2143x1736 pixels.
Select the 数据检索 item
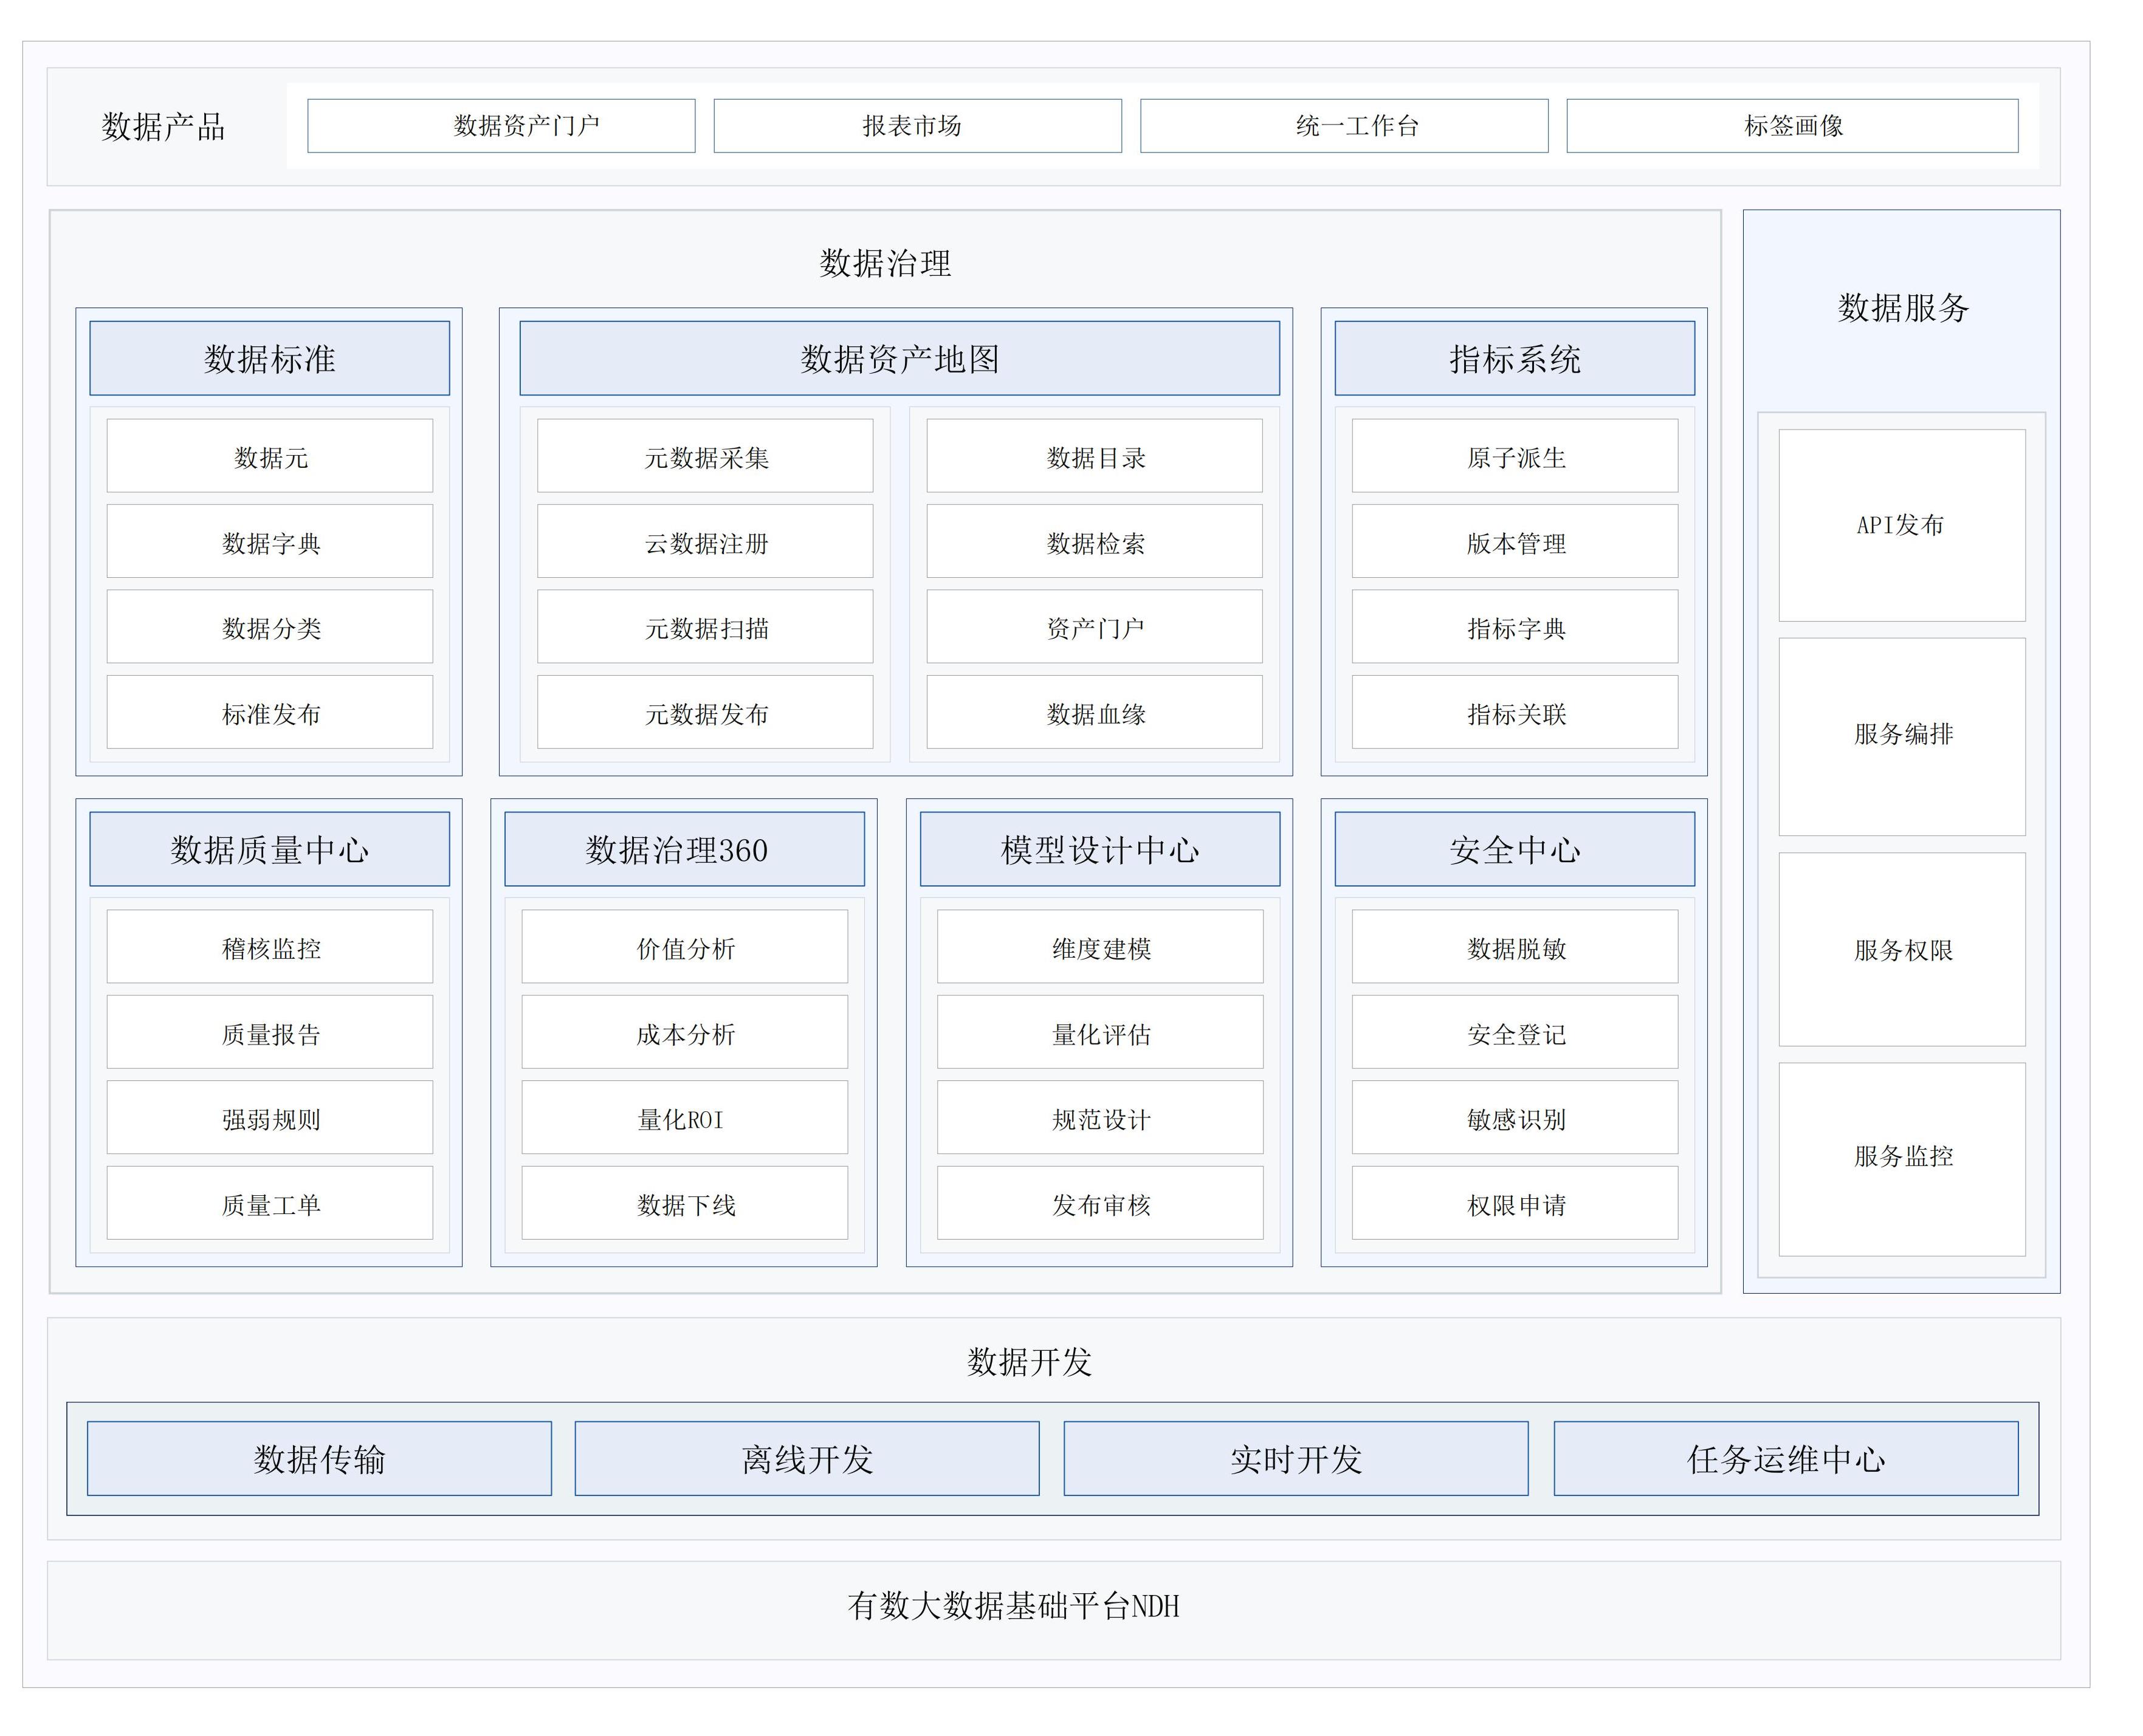point(1094,541)
